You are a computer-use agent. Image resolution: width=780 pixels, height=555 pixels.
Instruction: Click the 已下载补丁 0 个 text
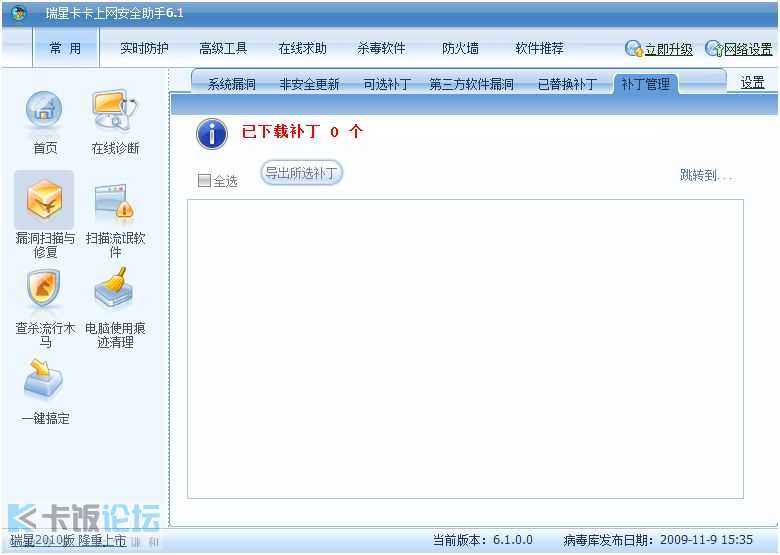[302, 132]
